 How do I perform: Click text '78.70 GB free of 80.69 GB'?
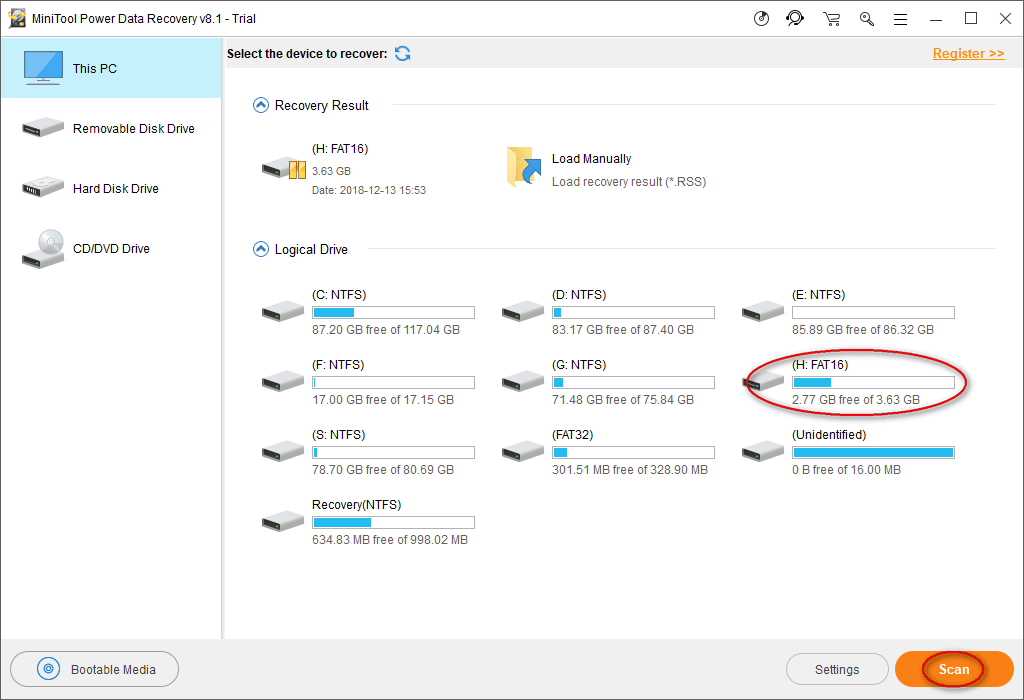(x=383, y=469)
